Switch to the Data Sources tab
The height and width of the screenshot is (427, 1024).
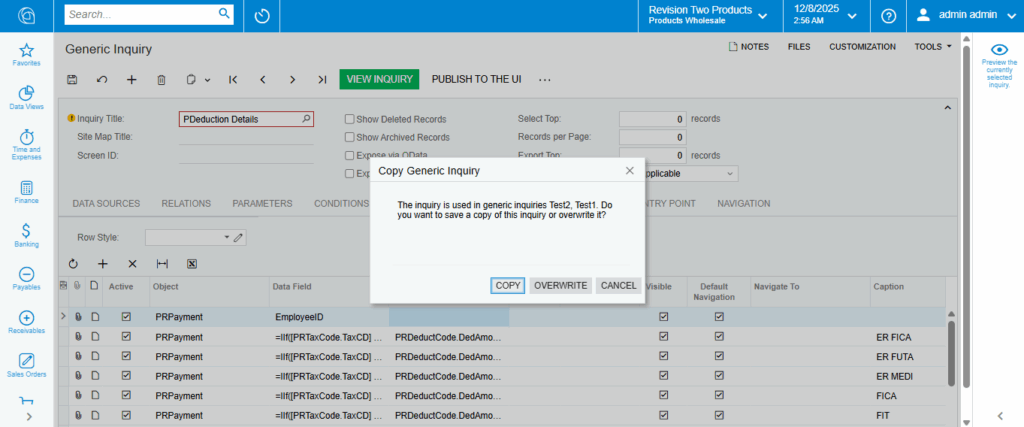[106, 203]
